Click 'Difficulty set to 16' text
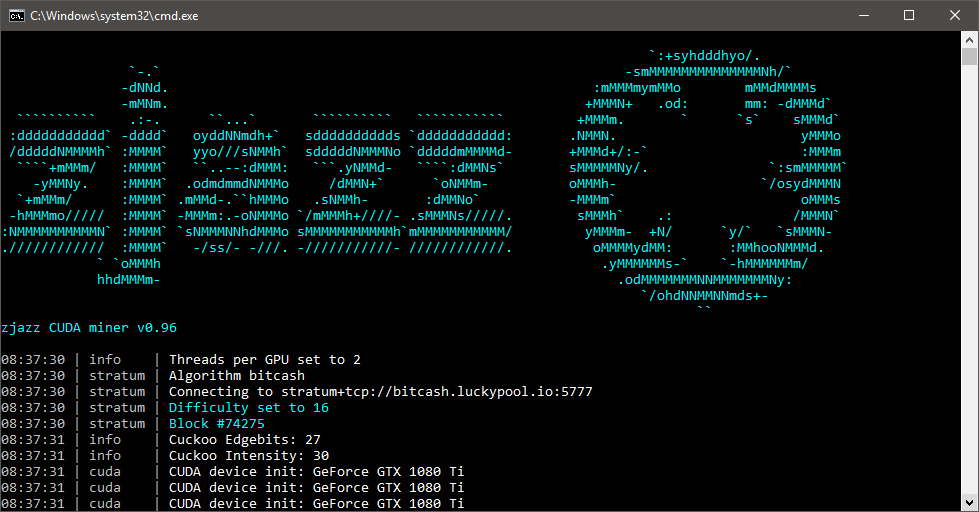This screenshot has width=979, height=512. point(248,408)
